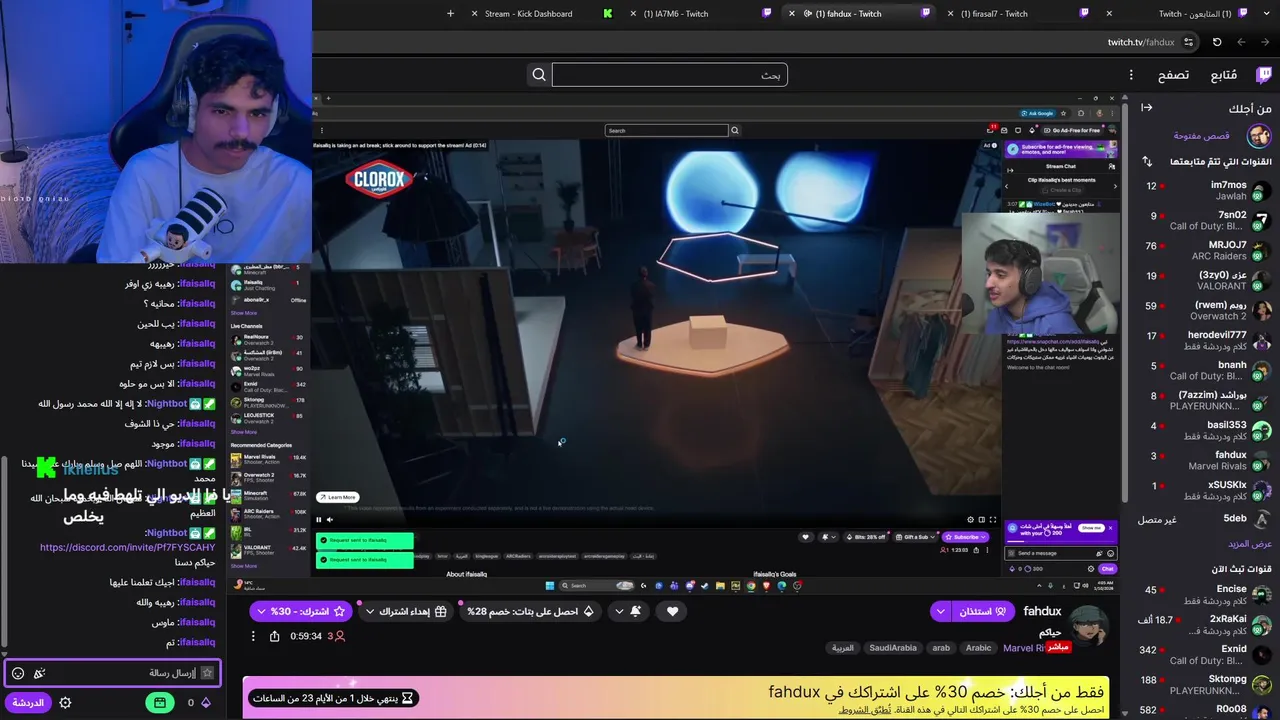This screenshot has height=720, width=1280.
Task: Share the stream via the share icon
Action: pos(275,636)
